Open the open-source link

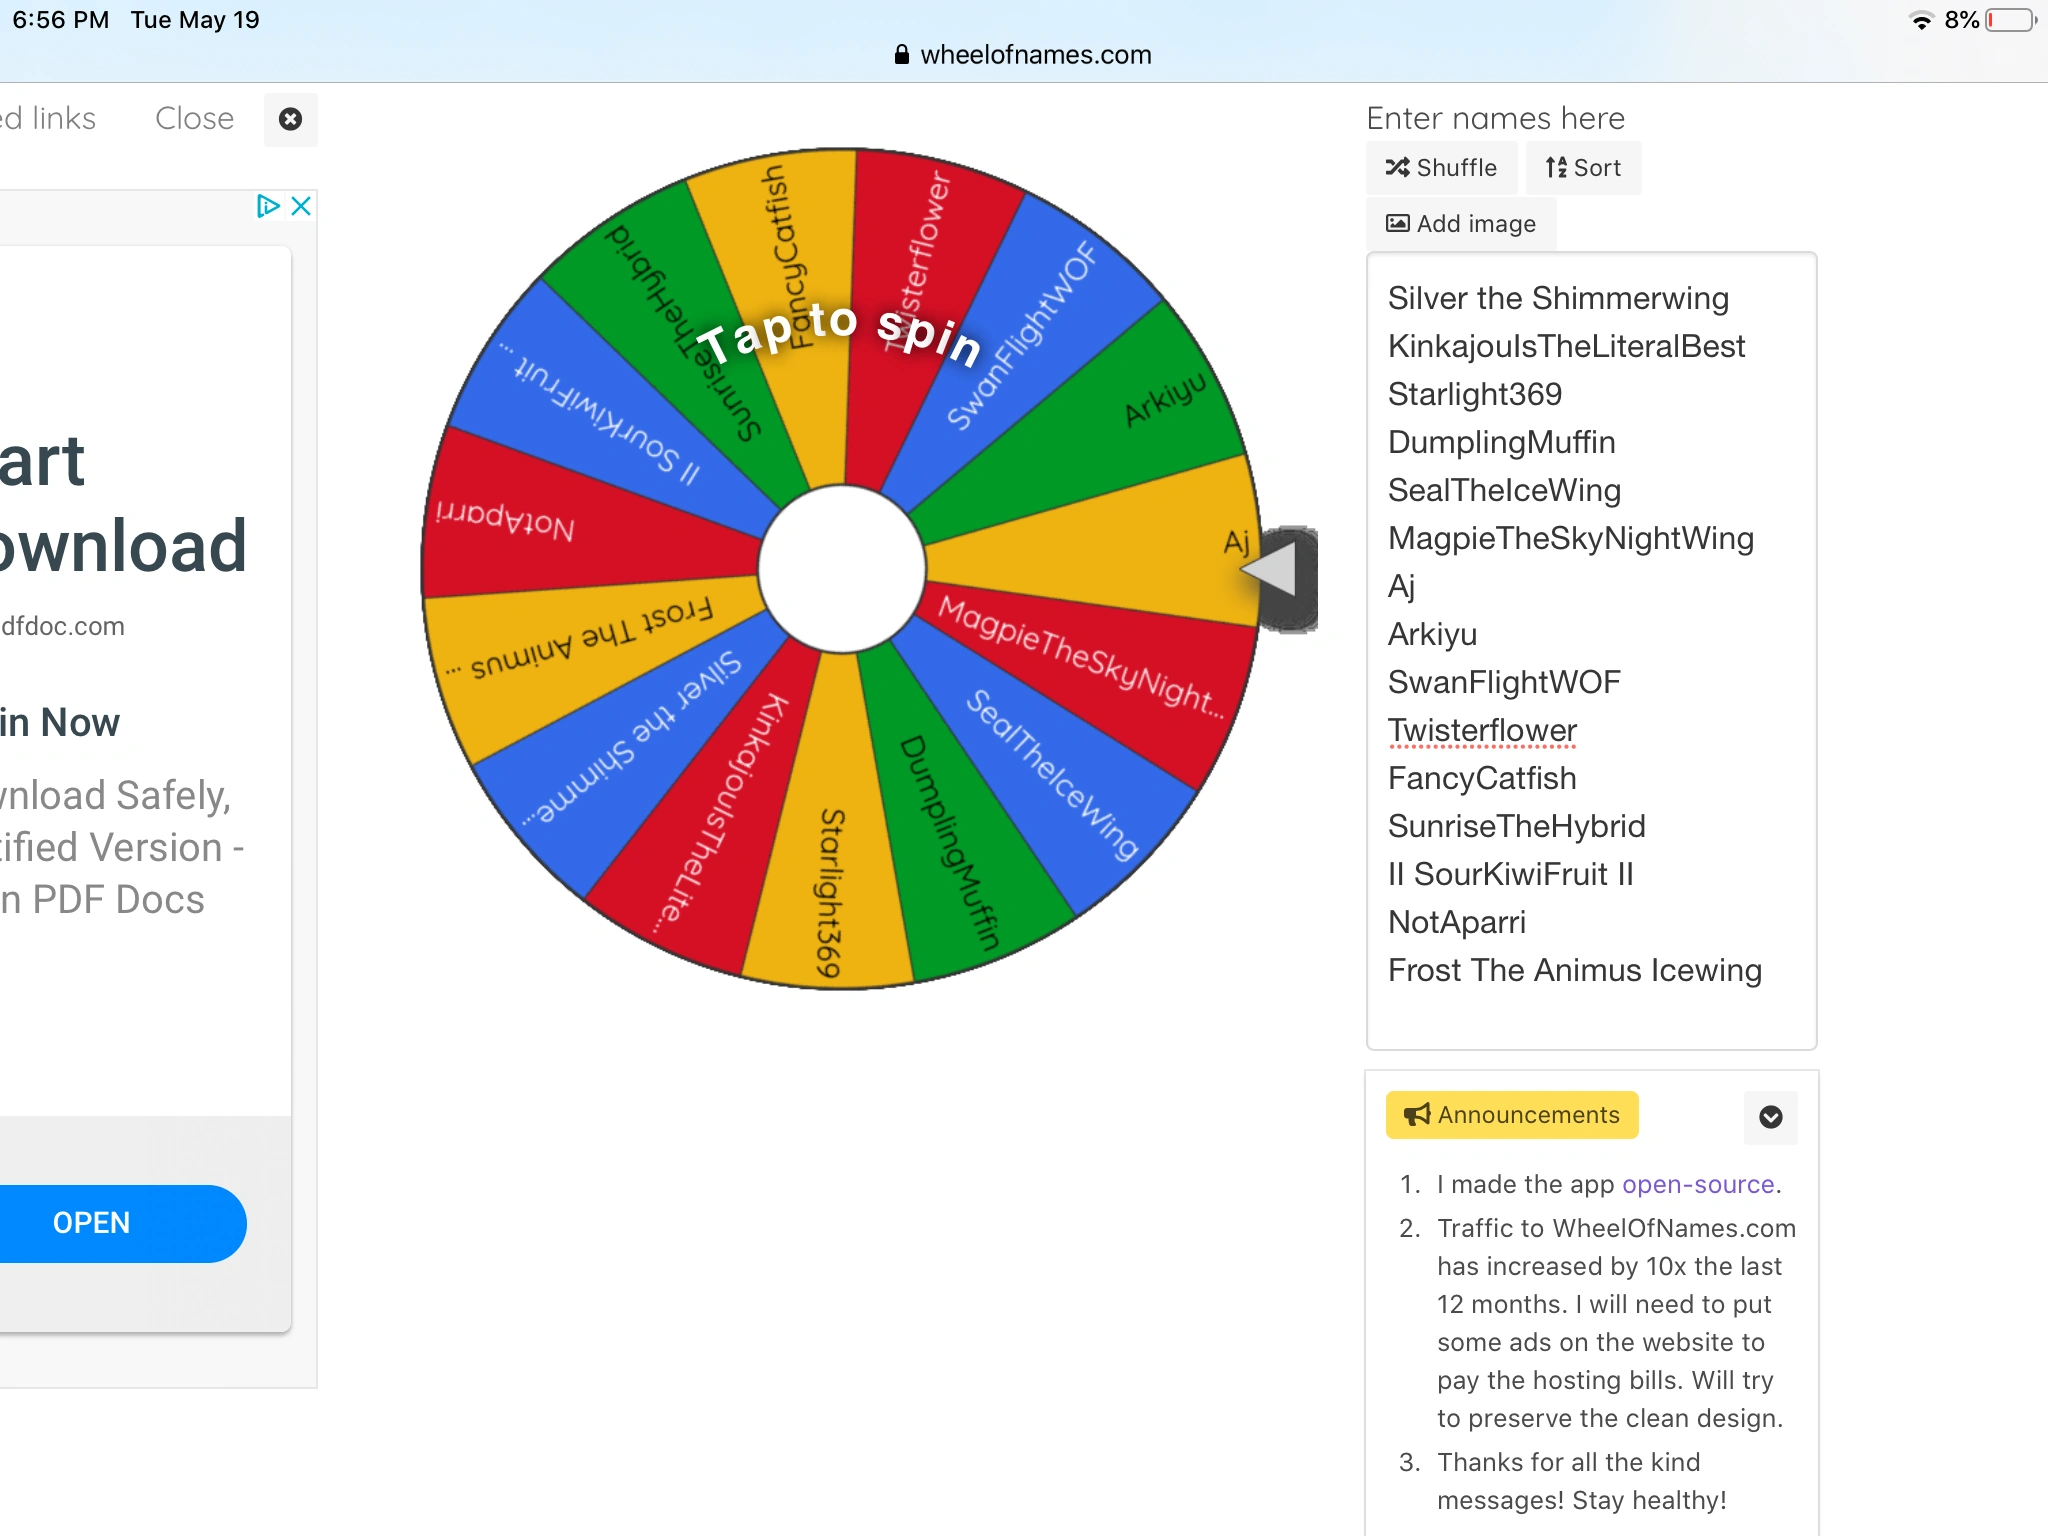pyautogui.click(x=1697, y=1184)
